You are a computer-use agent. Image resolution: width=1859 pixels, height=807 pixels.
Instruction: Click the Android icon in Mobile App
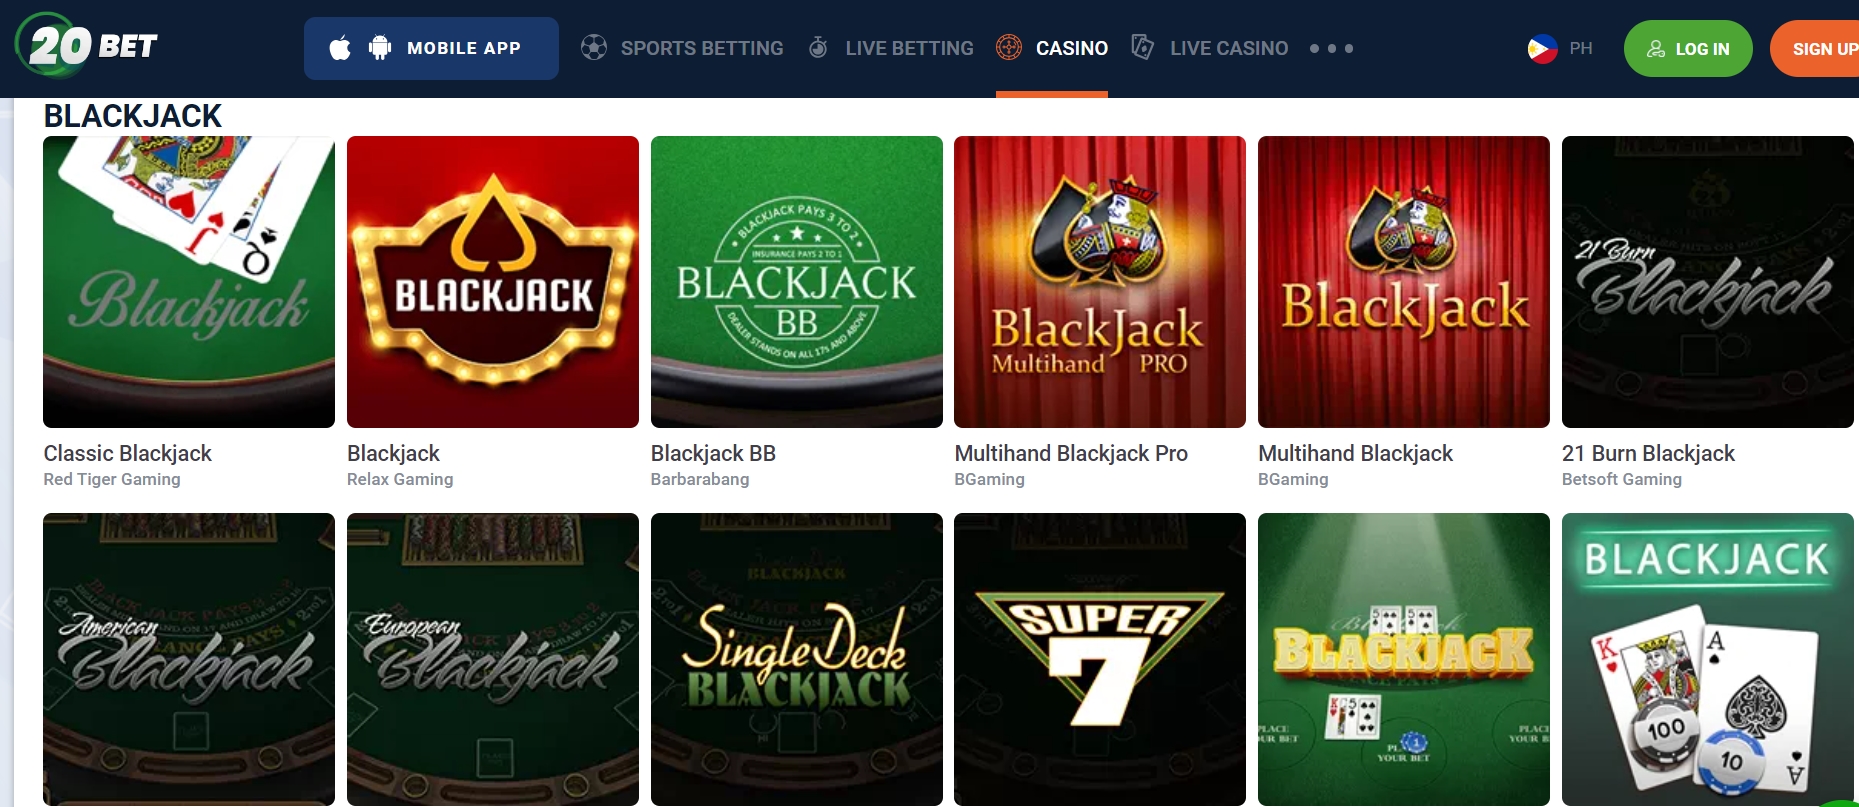(x=380, y=48)
